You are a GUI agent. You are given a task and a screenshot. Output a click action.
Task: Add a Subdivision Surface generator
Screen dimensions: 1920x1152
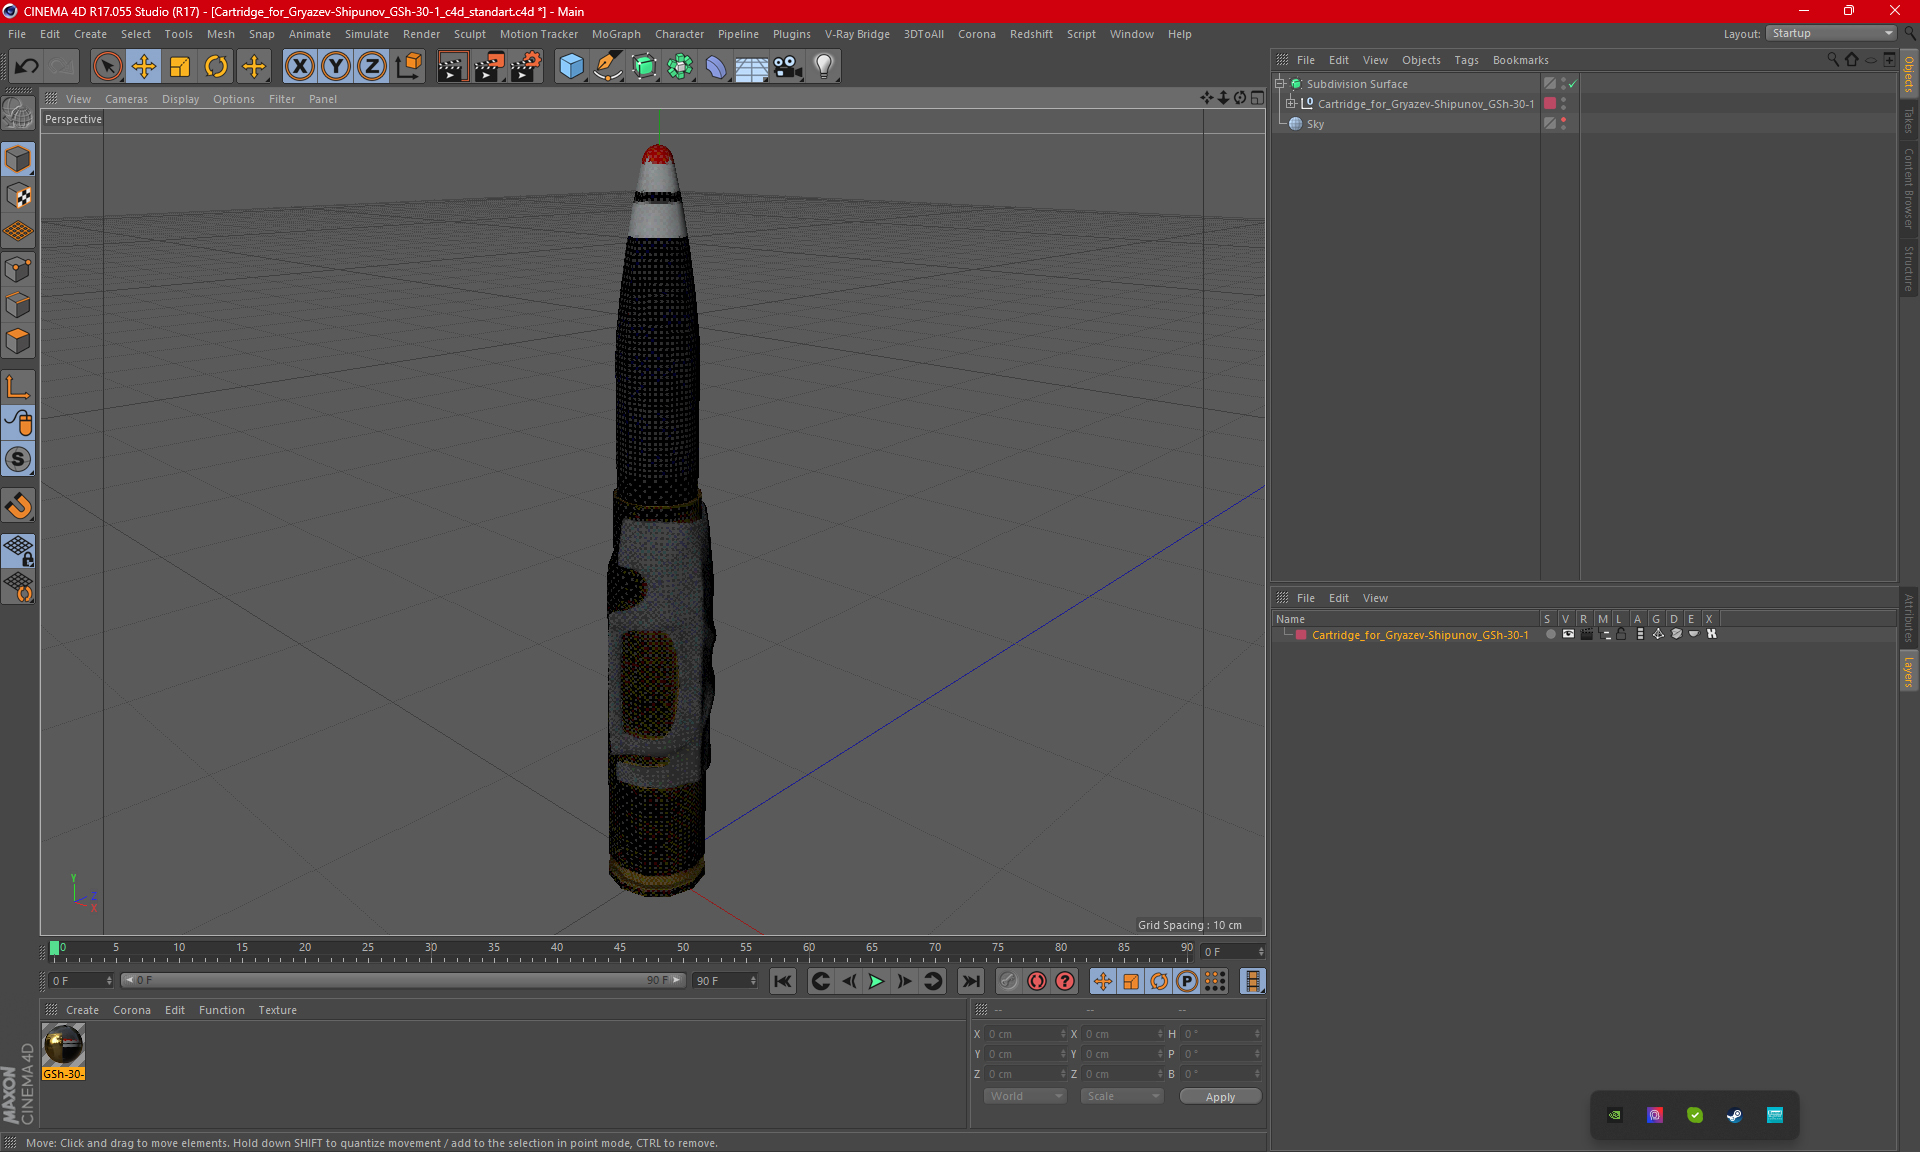tap(644, 66)
